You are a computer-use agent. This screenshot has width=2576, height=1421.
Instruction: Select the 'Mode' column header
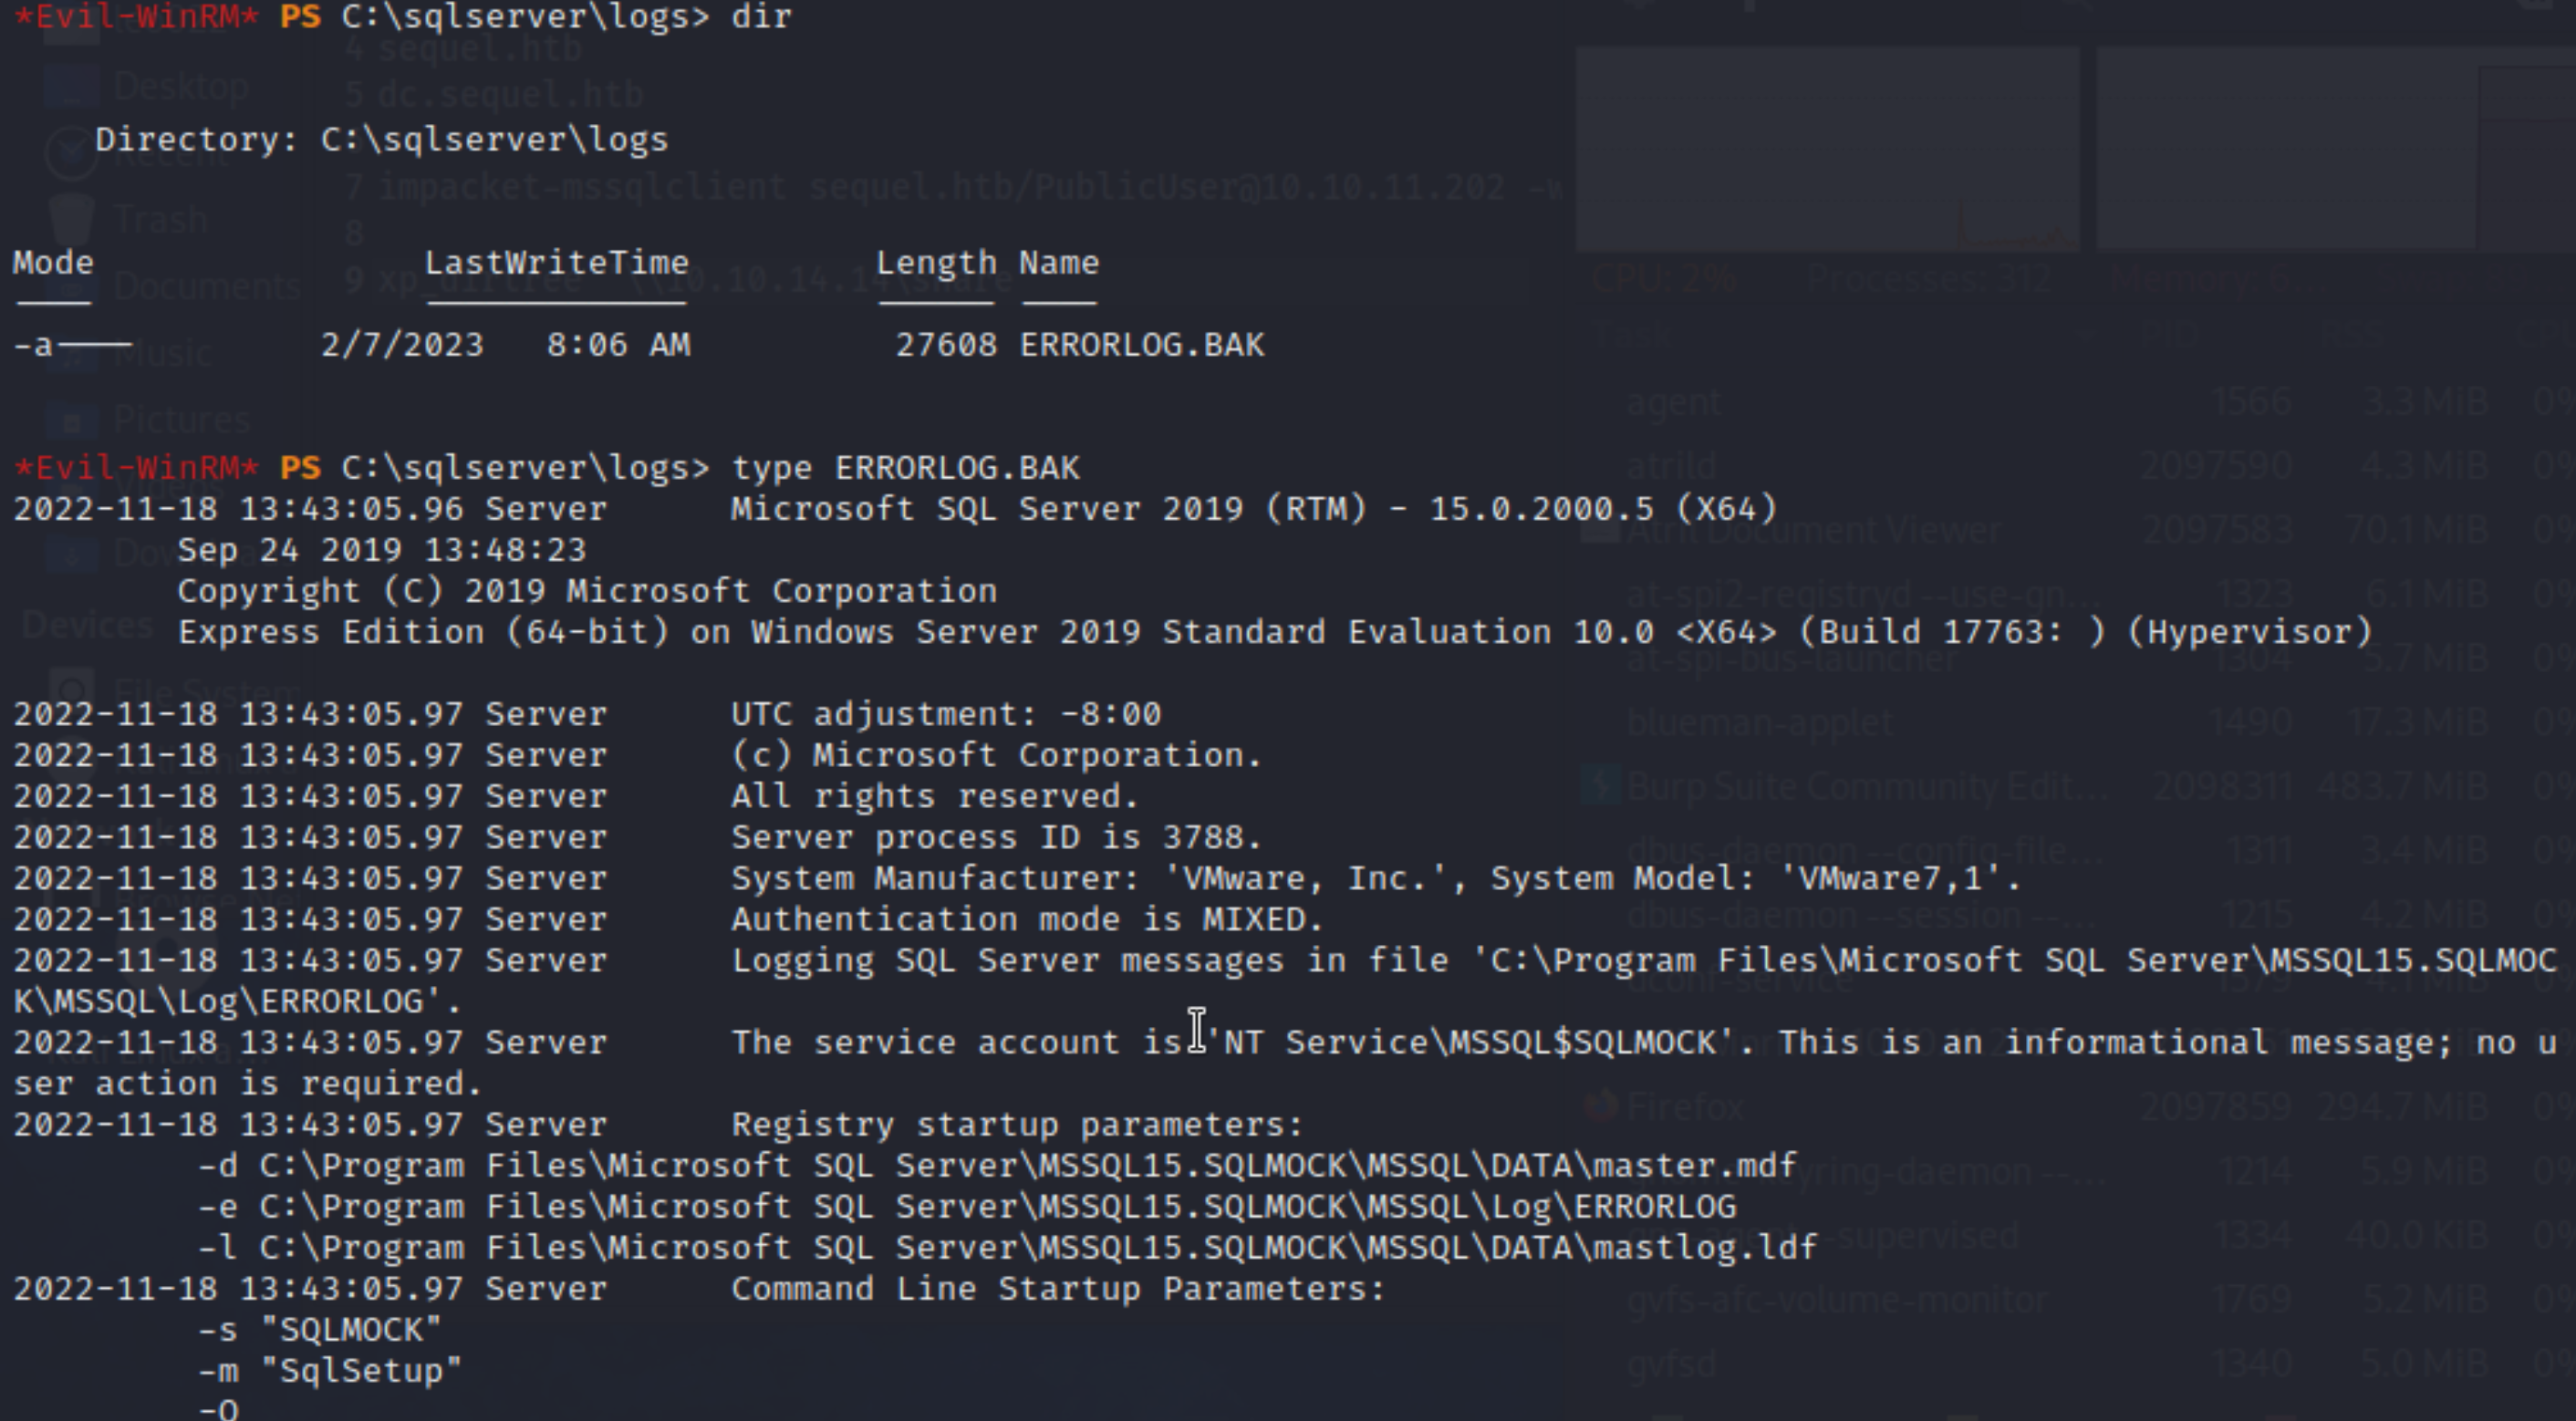point(53,263)
